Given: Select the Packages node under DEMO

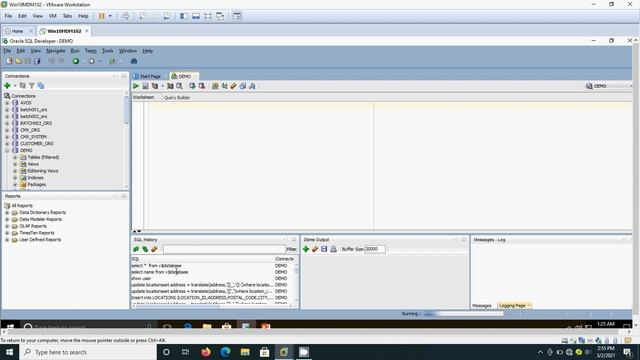Looking at the screenshot, I should pyautogui.click(x=36, y=184).
